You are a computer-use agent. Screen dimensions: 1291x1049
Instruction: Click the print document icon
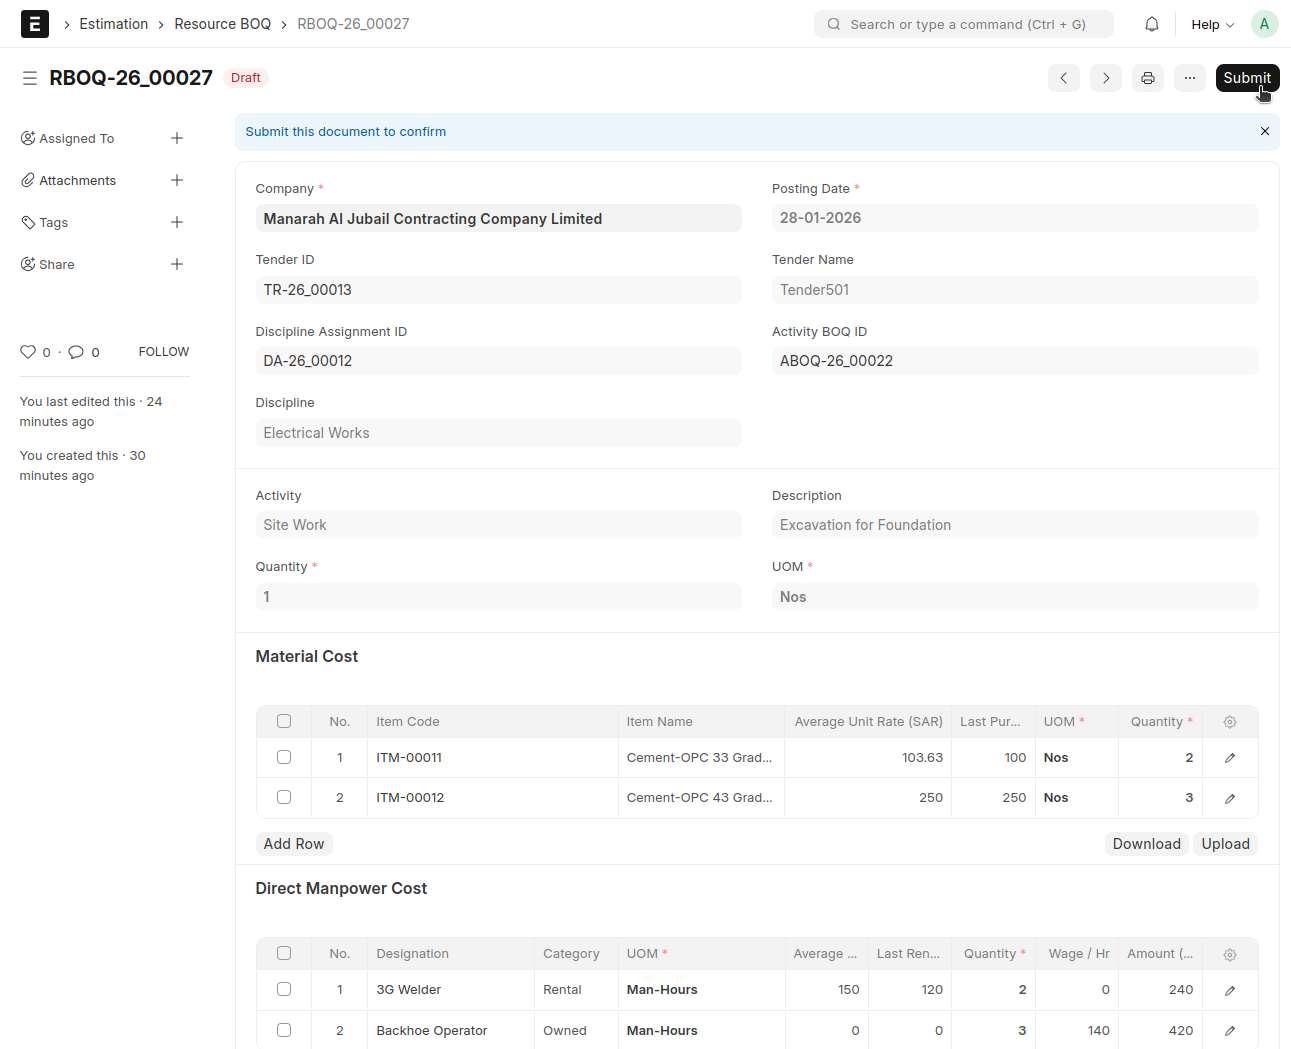[x=1147, y=78]
